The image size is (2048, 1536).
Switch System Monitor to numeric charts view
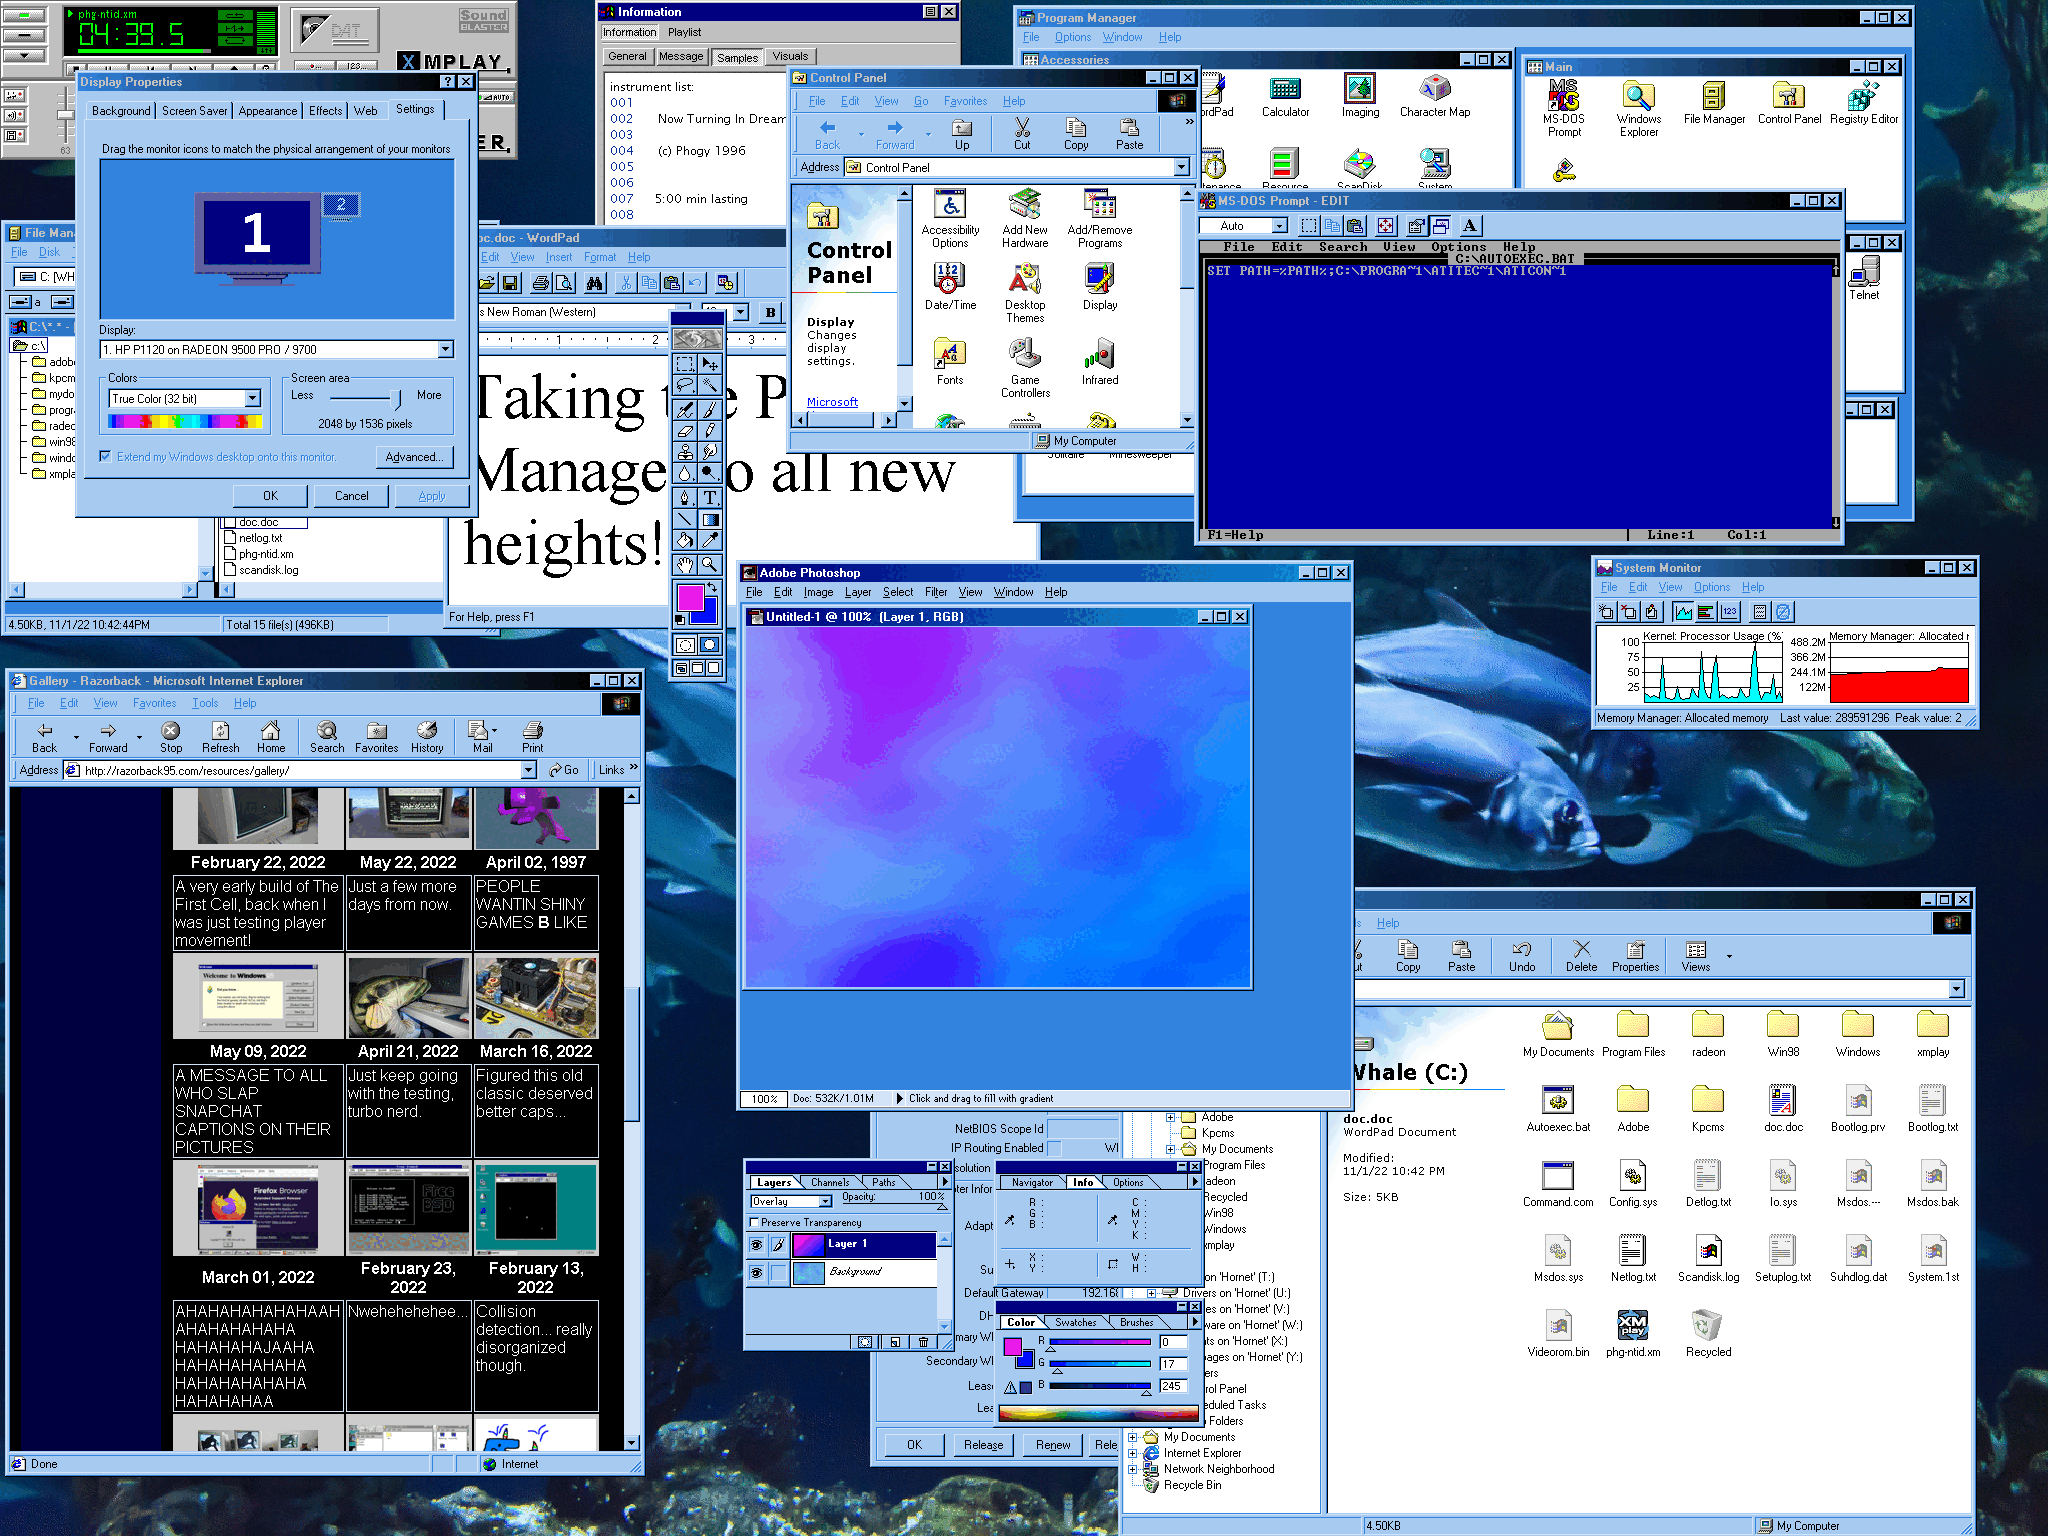(x=1730, y=612)
